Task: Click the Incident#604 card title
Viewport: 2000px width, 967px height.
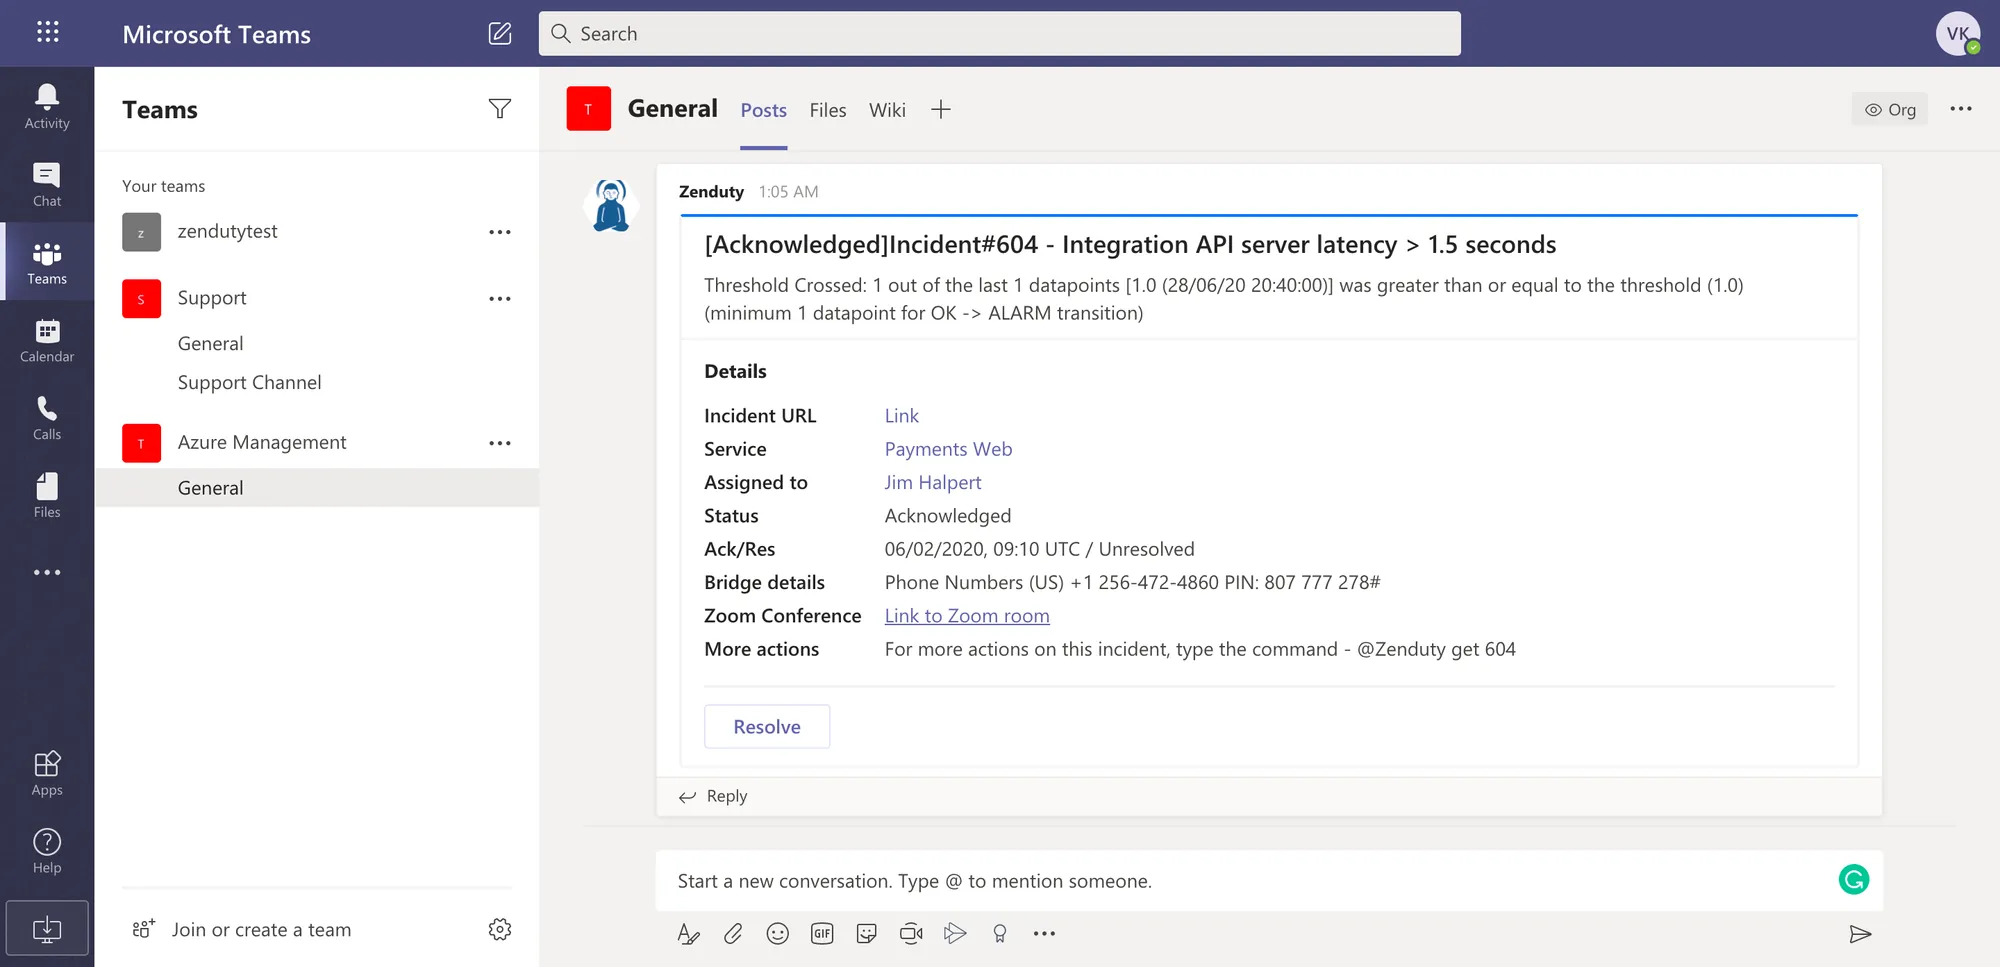Action: click(1130, 244)
